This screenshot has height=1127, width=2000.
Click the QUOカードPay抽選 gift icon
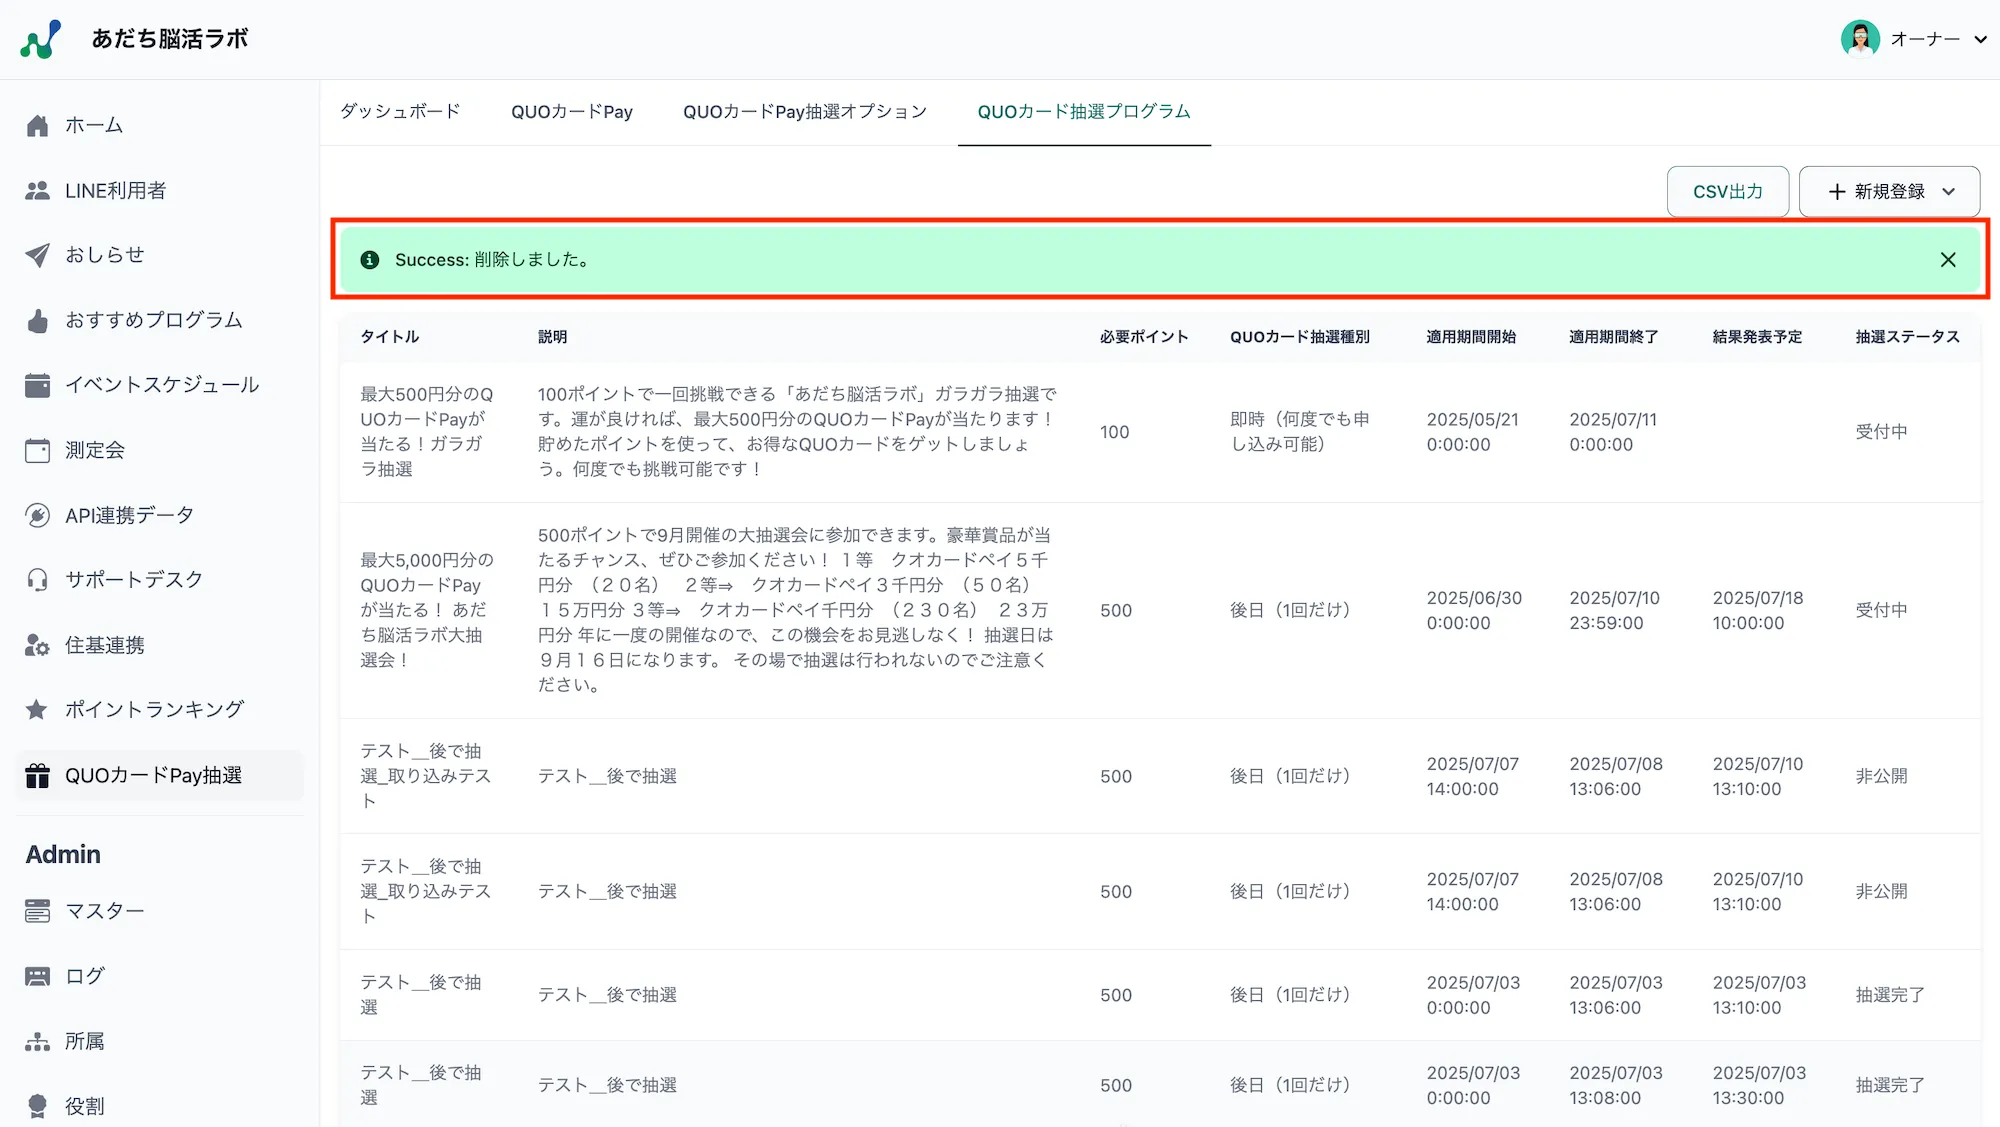point(37,775)
